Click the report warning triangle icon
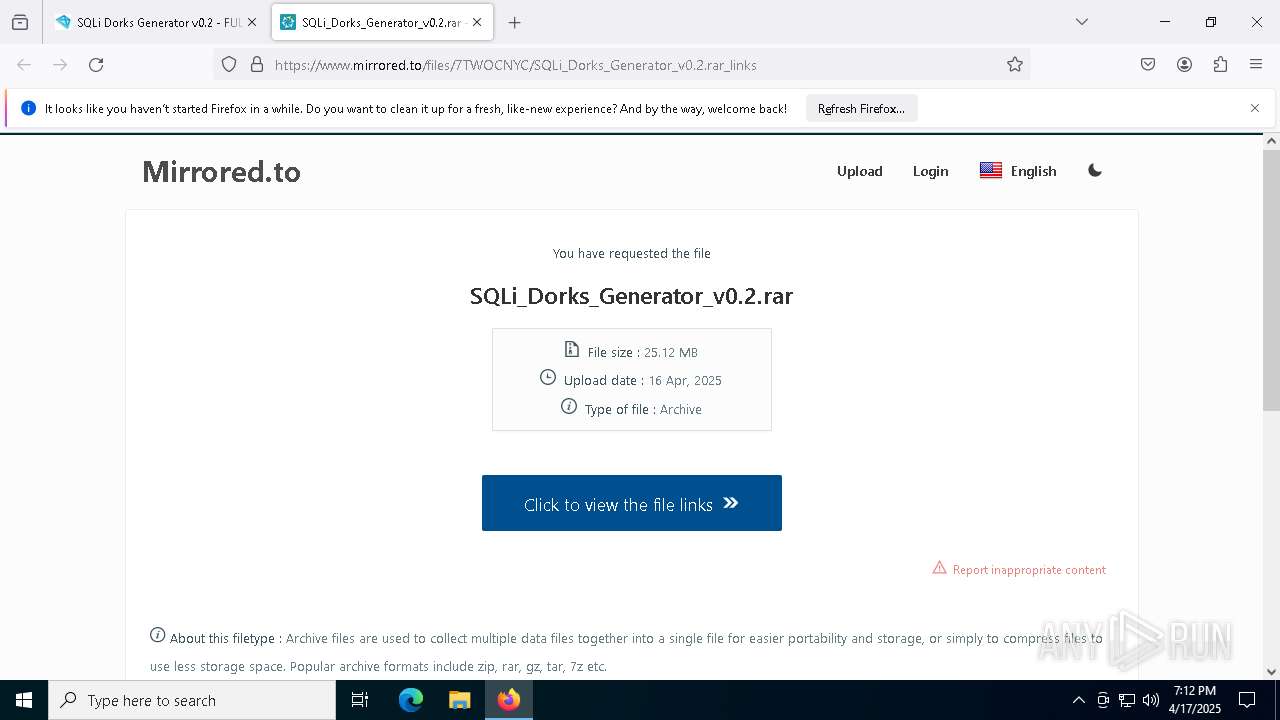This screenshot has width=1280, height=720. [939, 568]
